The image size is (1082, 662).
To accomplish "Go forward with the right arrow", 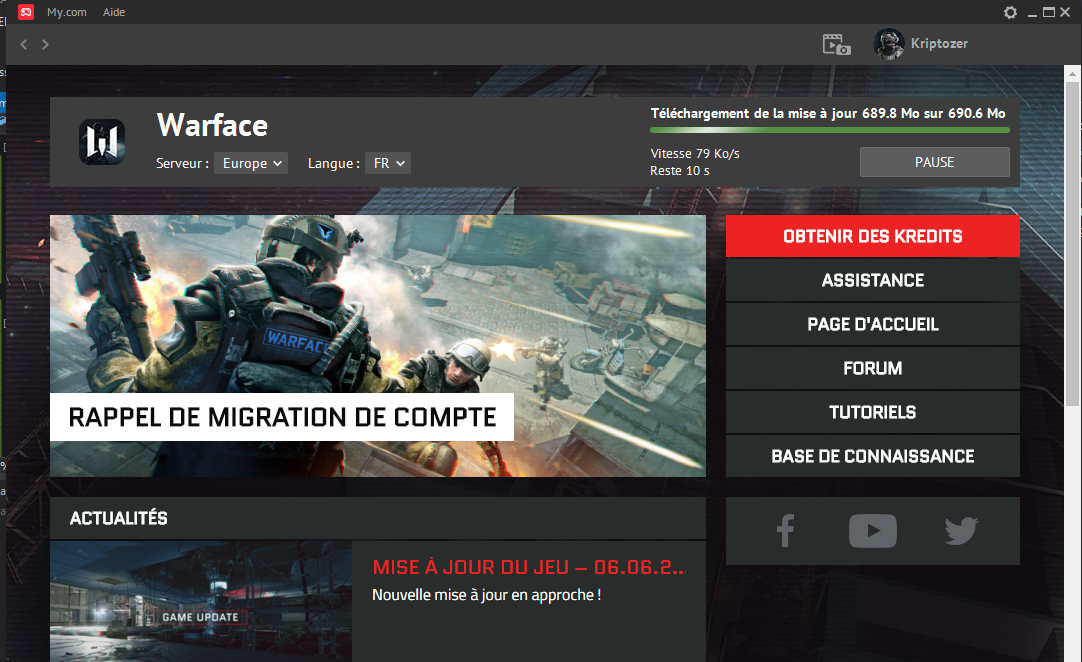I will [46, 44].
